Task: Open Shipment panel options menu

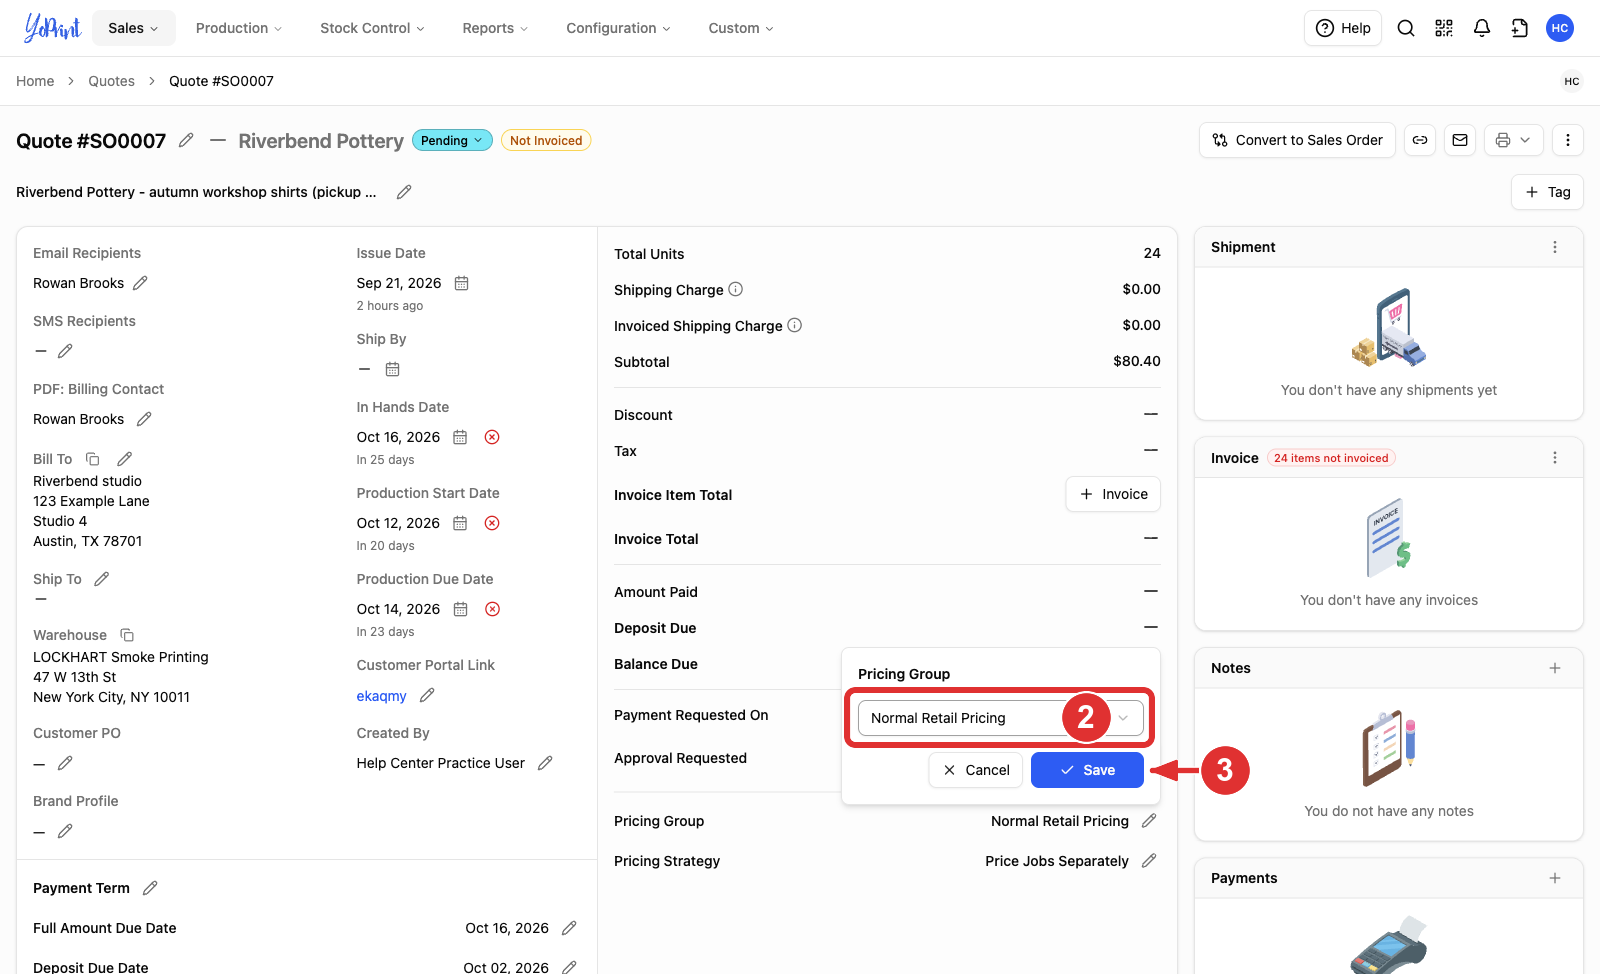Action: coord(1555,247)
